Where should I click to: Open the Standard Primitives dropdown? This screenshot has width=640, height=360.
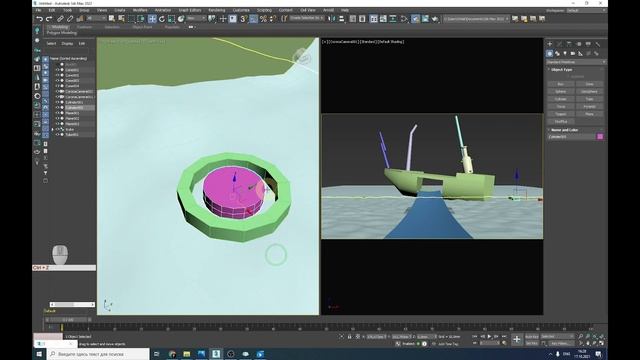pyautogui.click(x=576, y=62)
